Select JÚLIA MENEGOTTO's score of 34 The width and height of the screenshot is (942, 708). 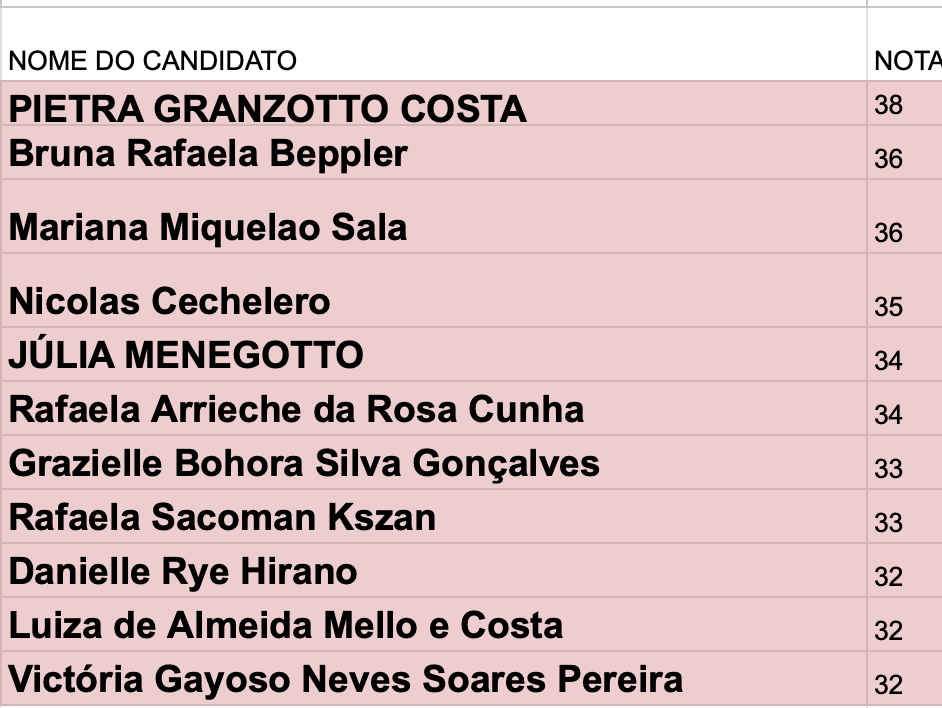[889, 360]
